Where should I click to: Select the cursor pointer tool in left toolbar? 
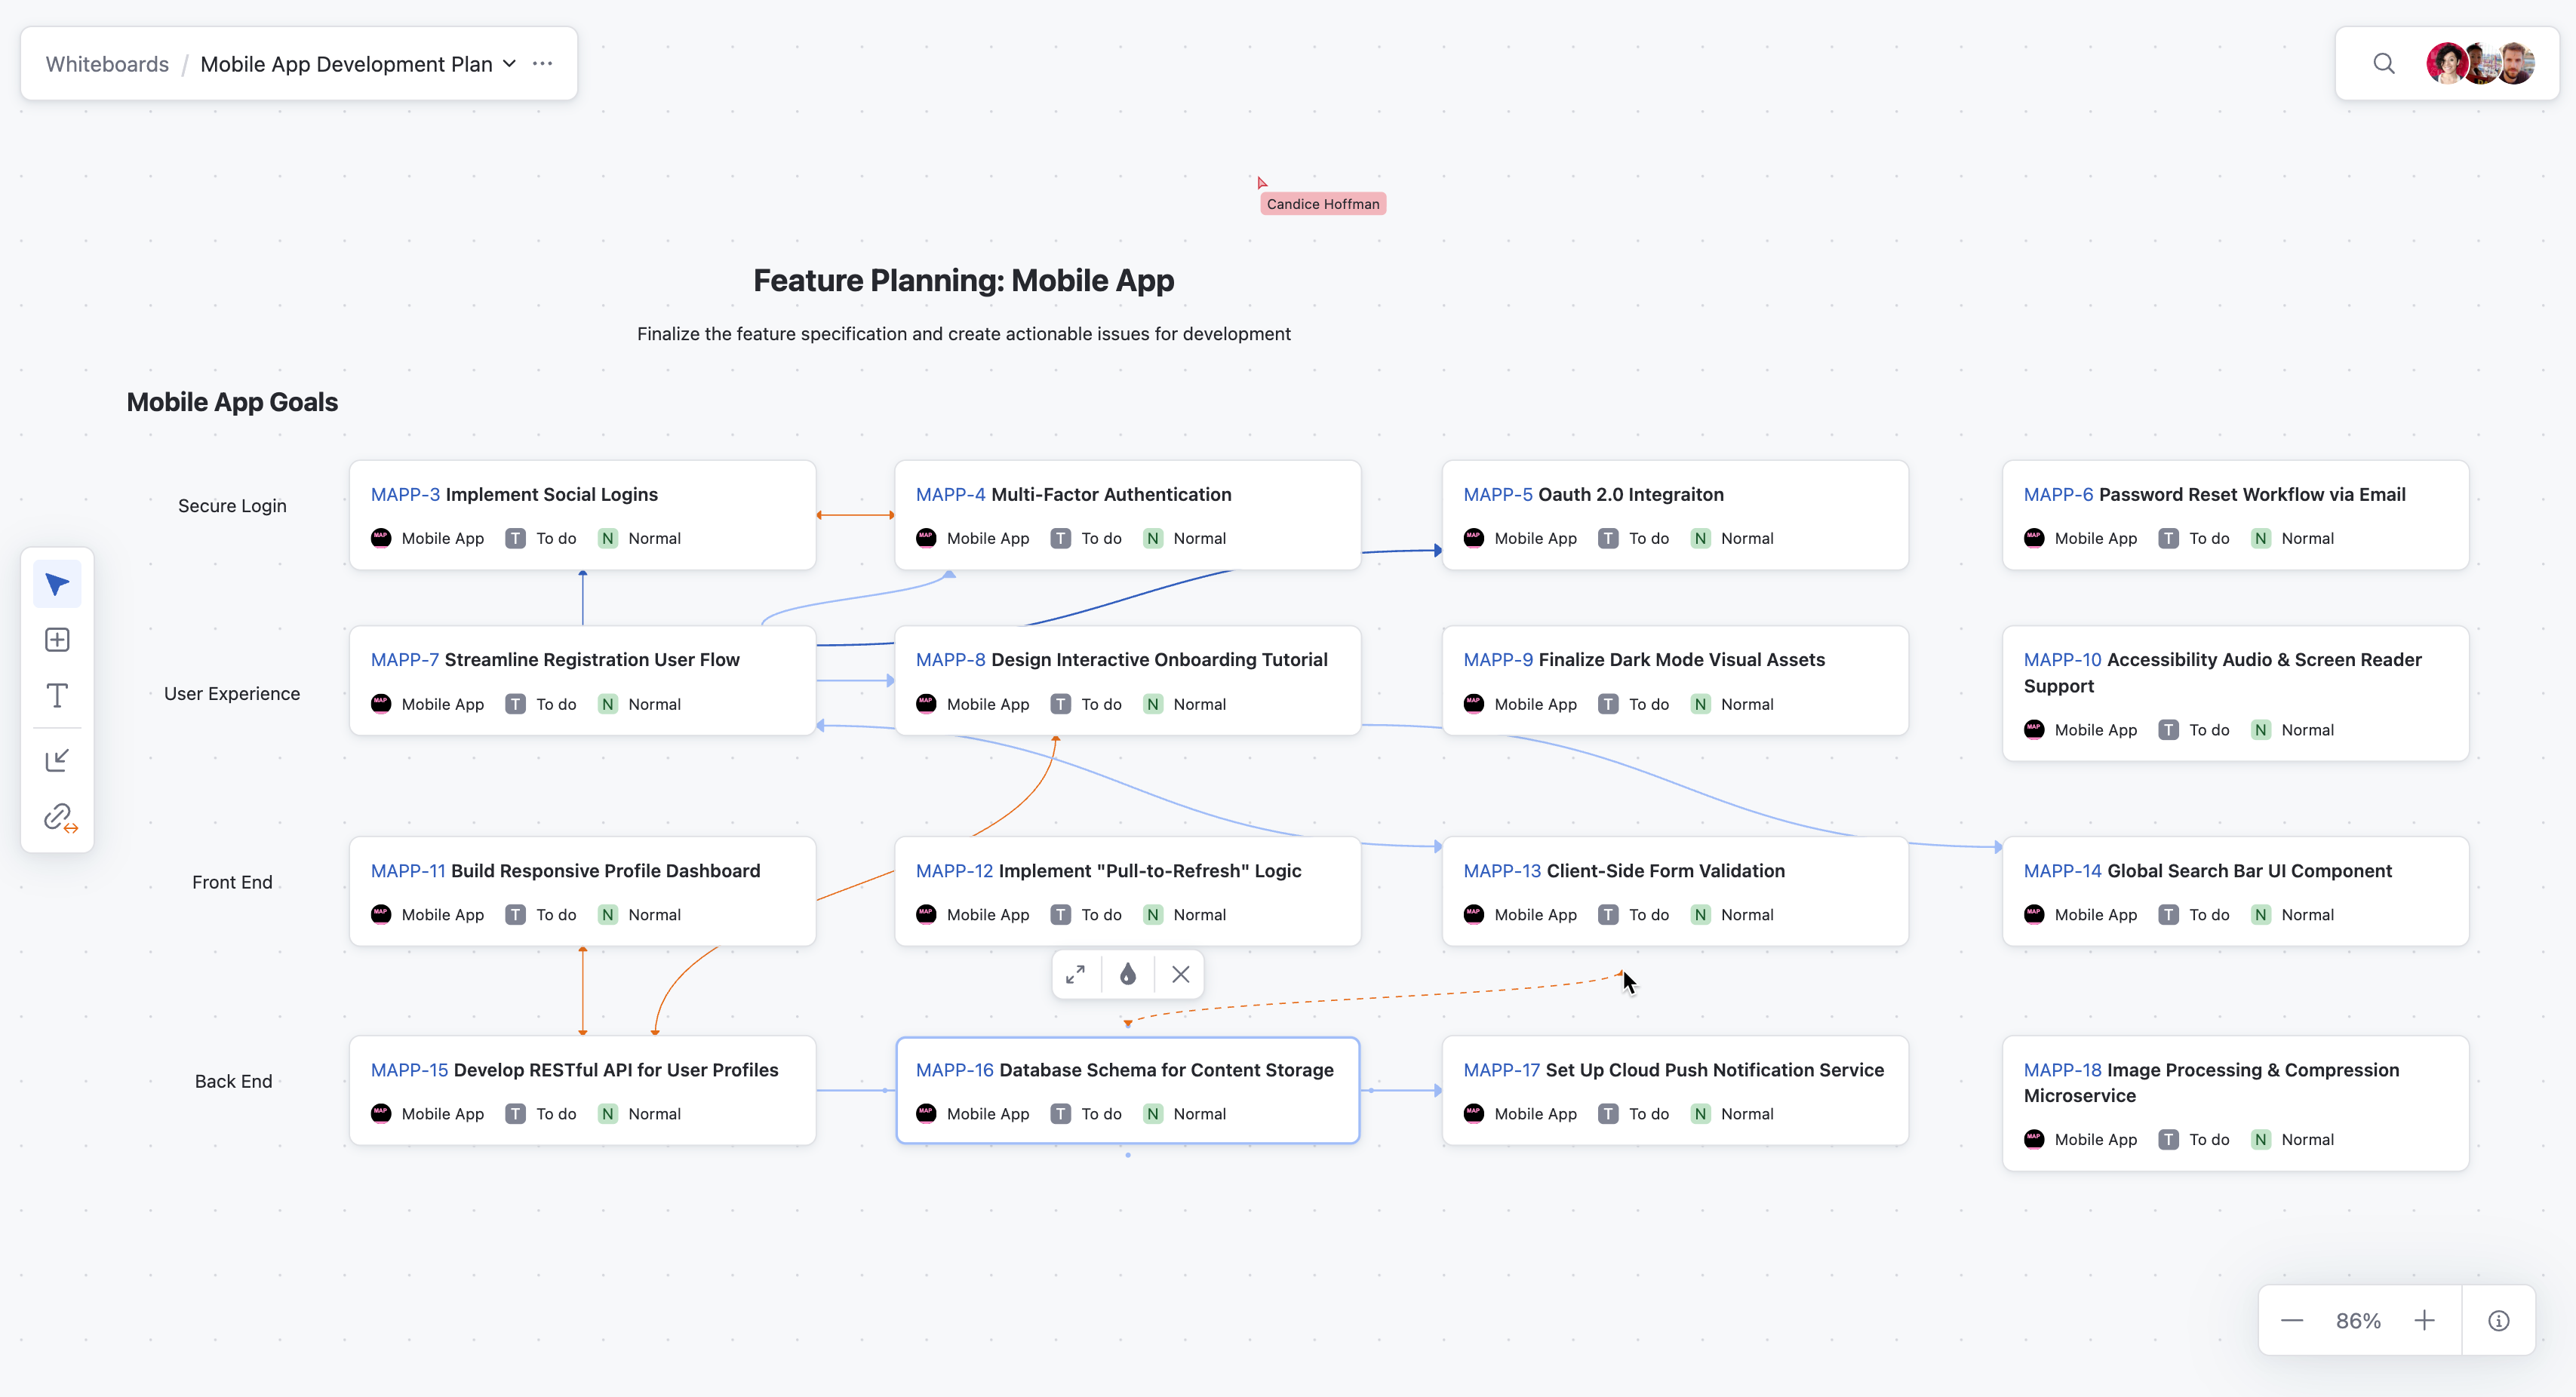(57, 584)
